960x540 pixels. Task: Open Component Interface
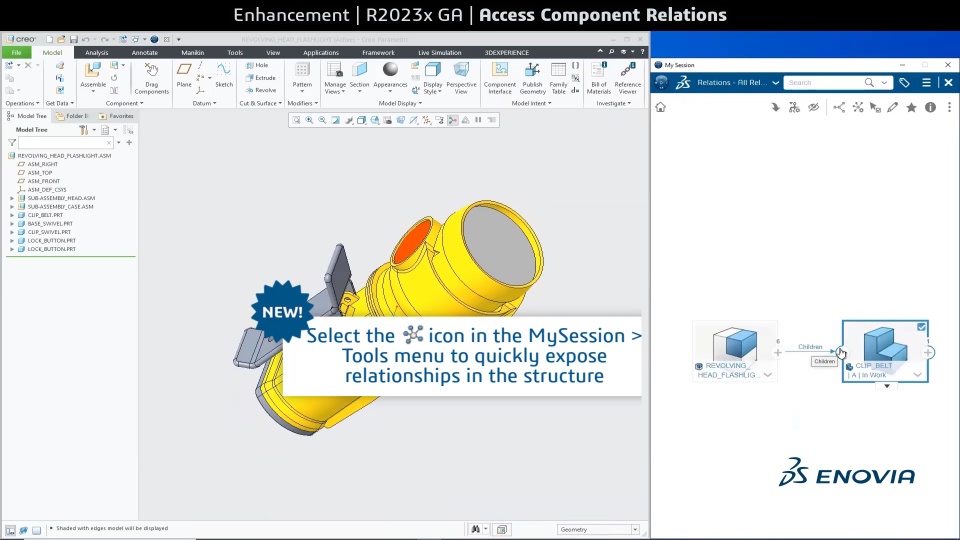point(500,78)
